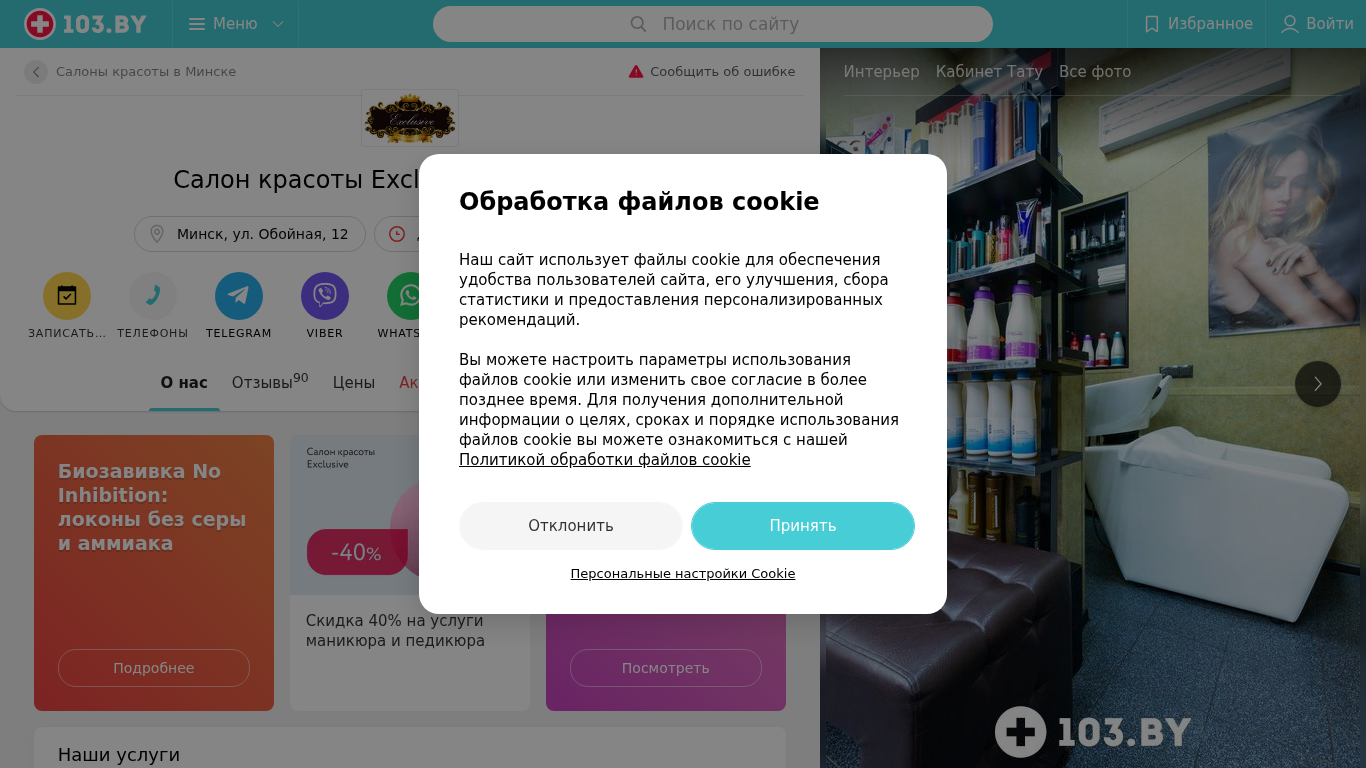Accept cookies with Принять button

803,526
